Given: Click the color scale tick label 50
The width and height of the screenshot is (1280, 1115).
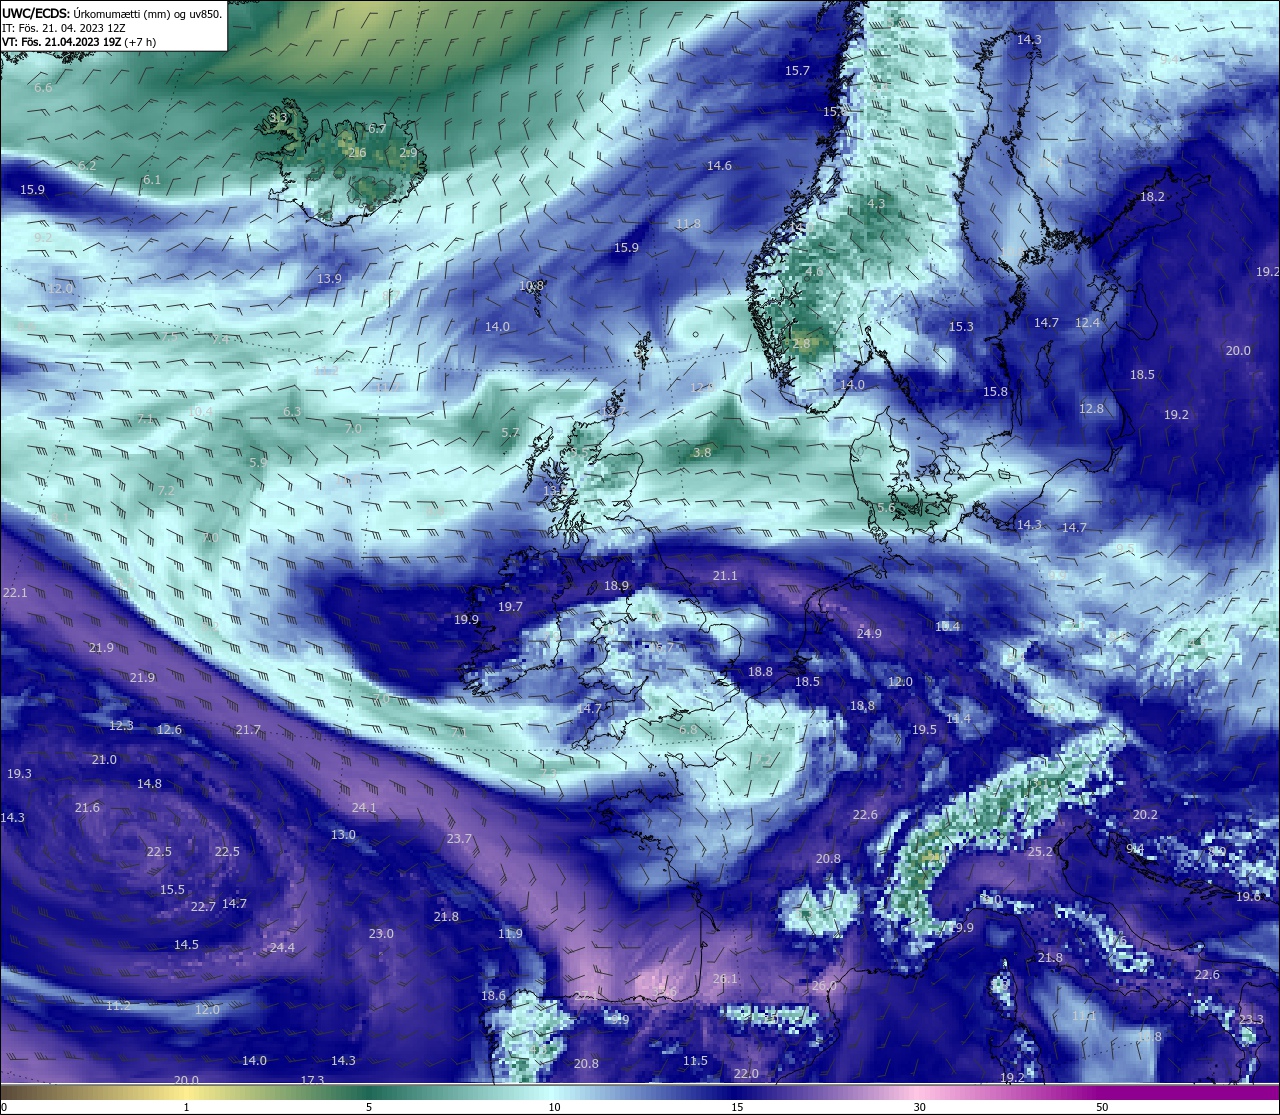Looking at the screenshot, I should point(1102,1107).
